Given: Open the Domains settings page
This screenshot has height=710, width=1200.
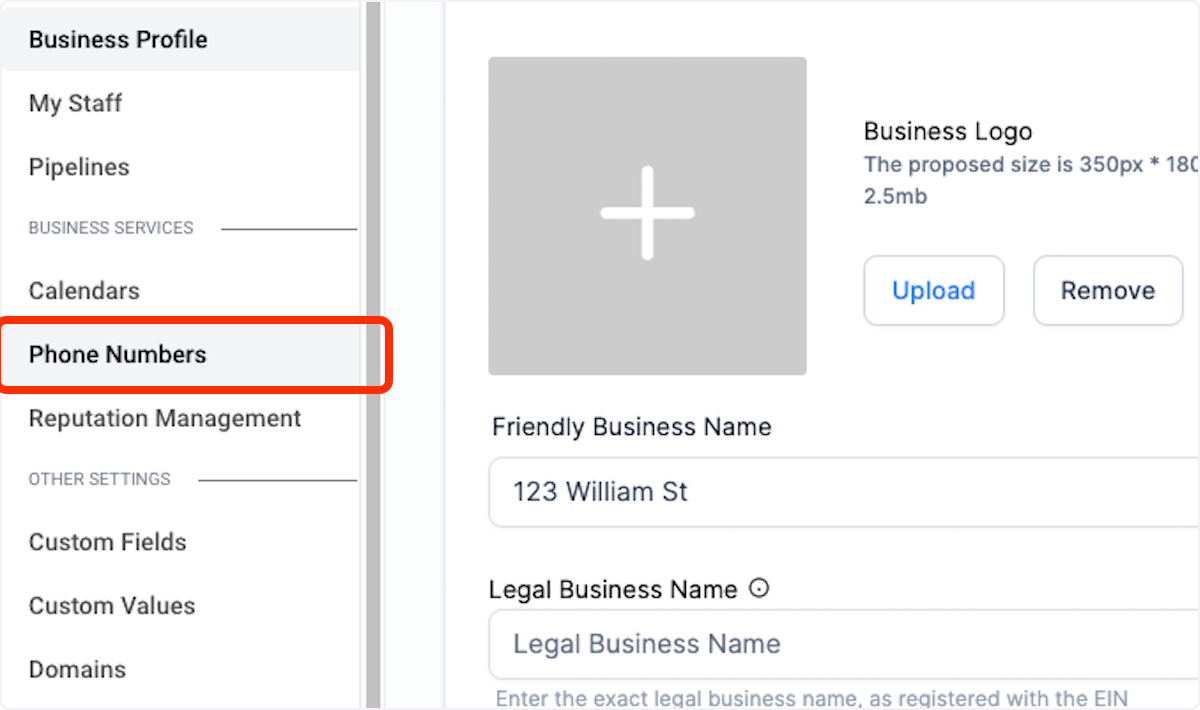Looking at the screenshot, I should pyautogui.click(x=78, y=669).
